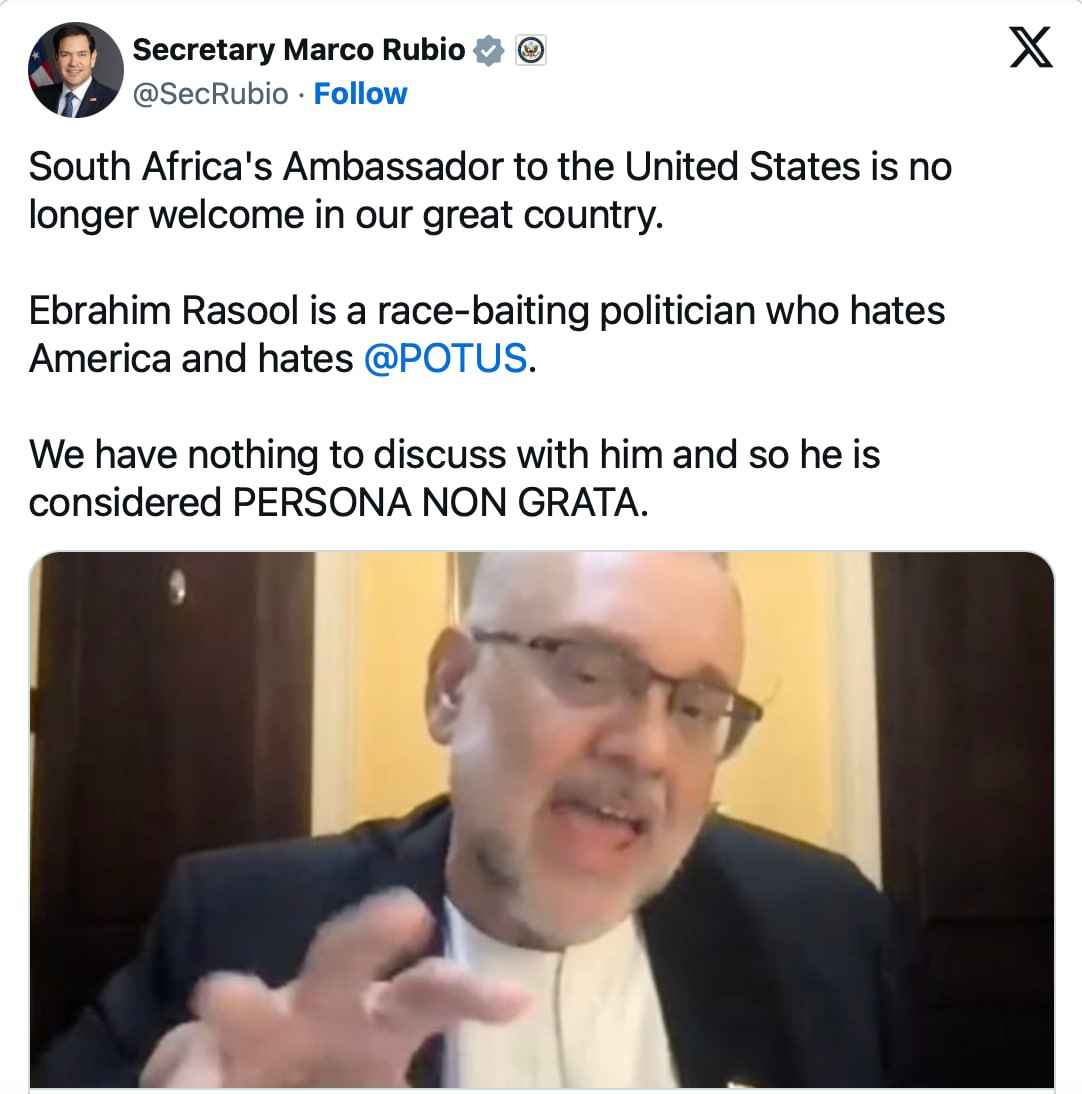This screenshot has width=1082, height=1094.
Task: Play the embedded video of the ambassador
Action: coord(541,819)
